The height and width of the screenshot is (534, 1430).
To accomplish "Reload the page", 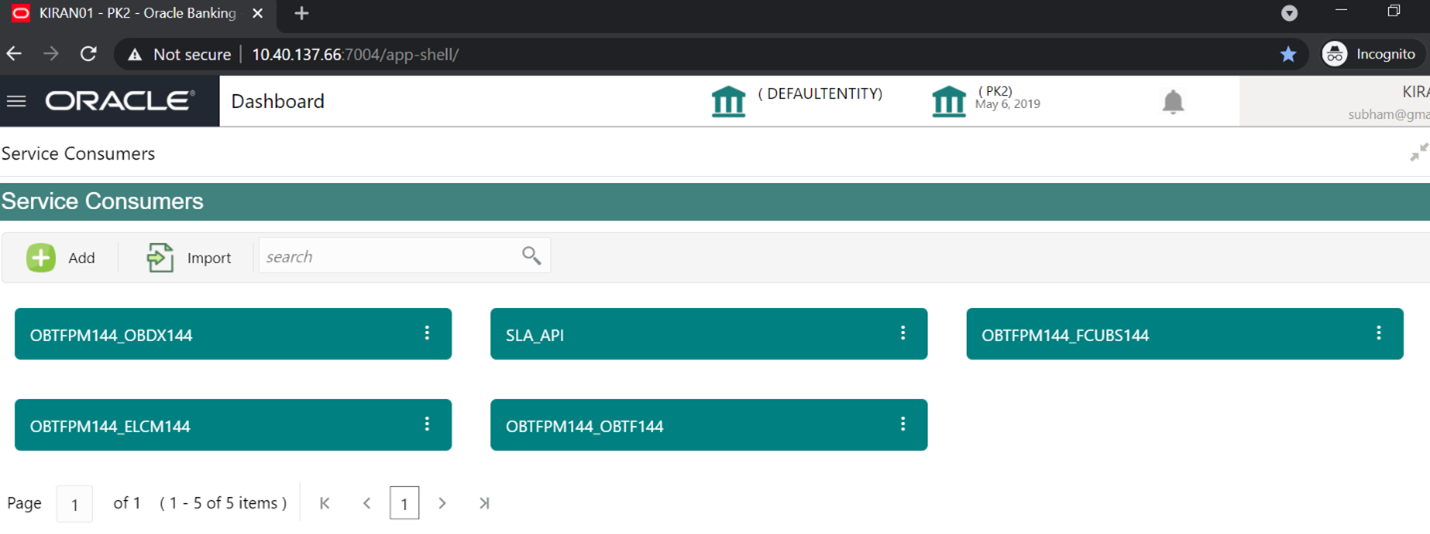I will (x=88, y=54).
